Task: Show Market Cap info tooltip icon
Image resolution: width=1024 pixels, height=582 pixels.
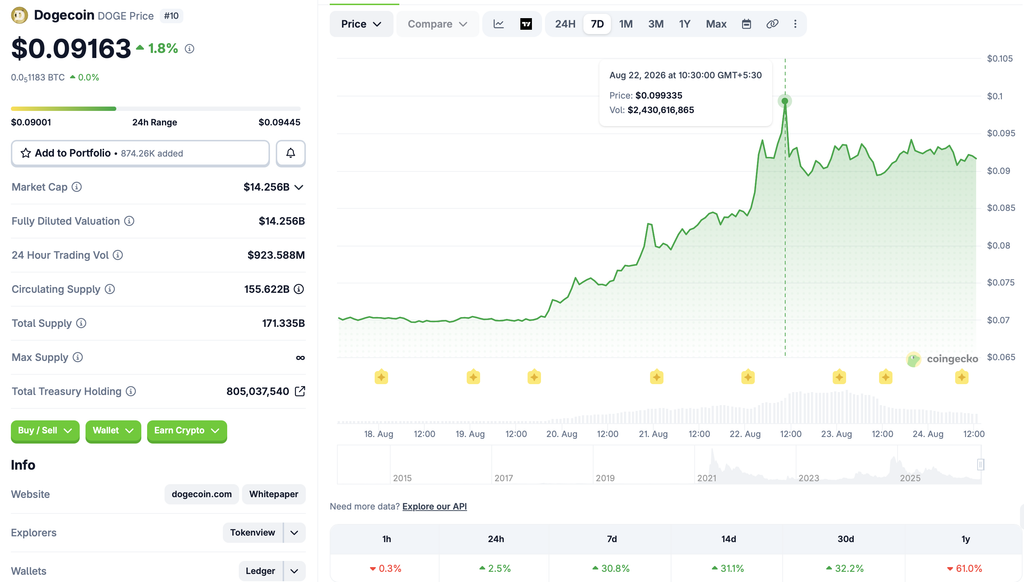Action: pyautogui.click(x=76, y=187)
